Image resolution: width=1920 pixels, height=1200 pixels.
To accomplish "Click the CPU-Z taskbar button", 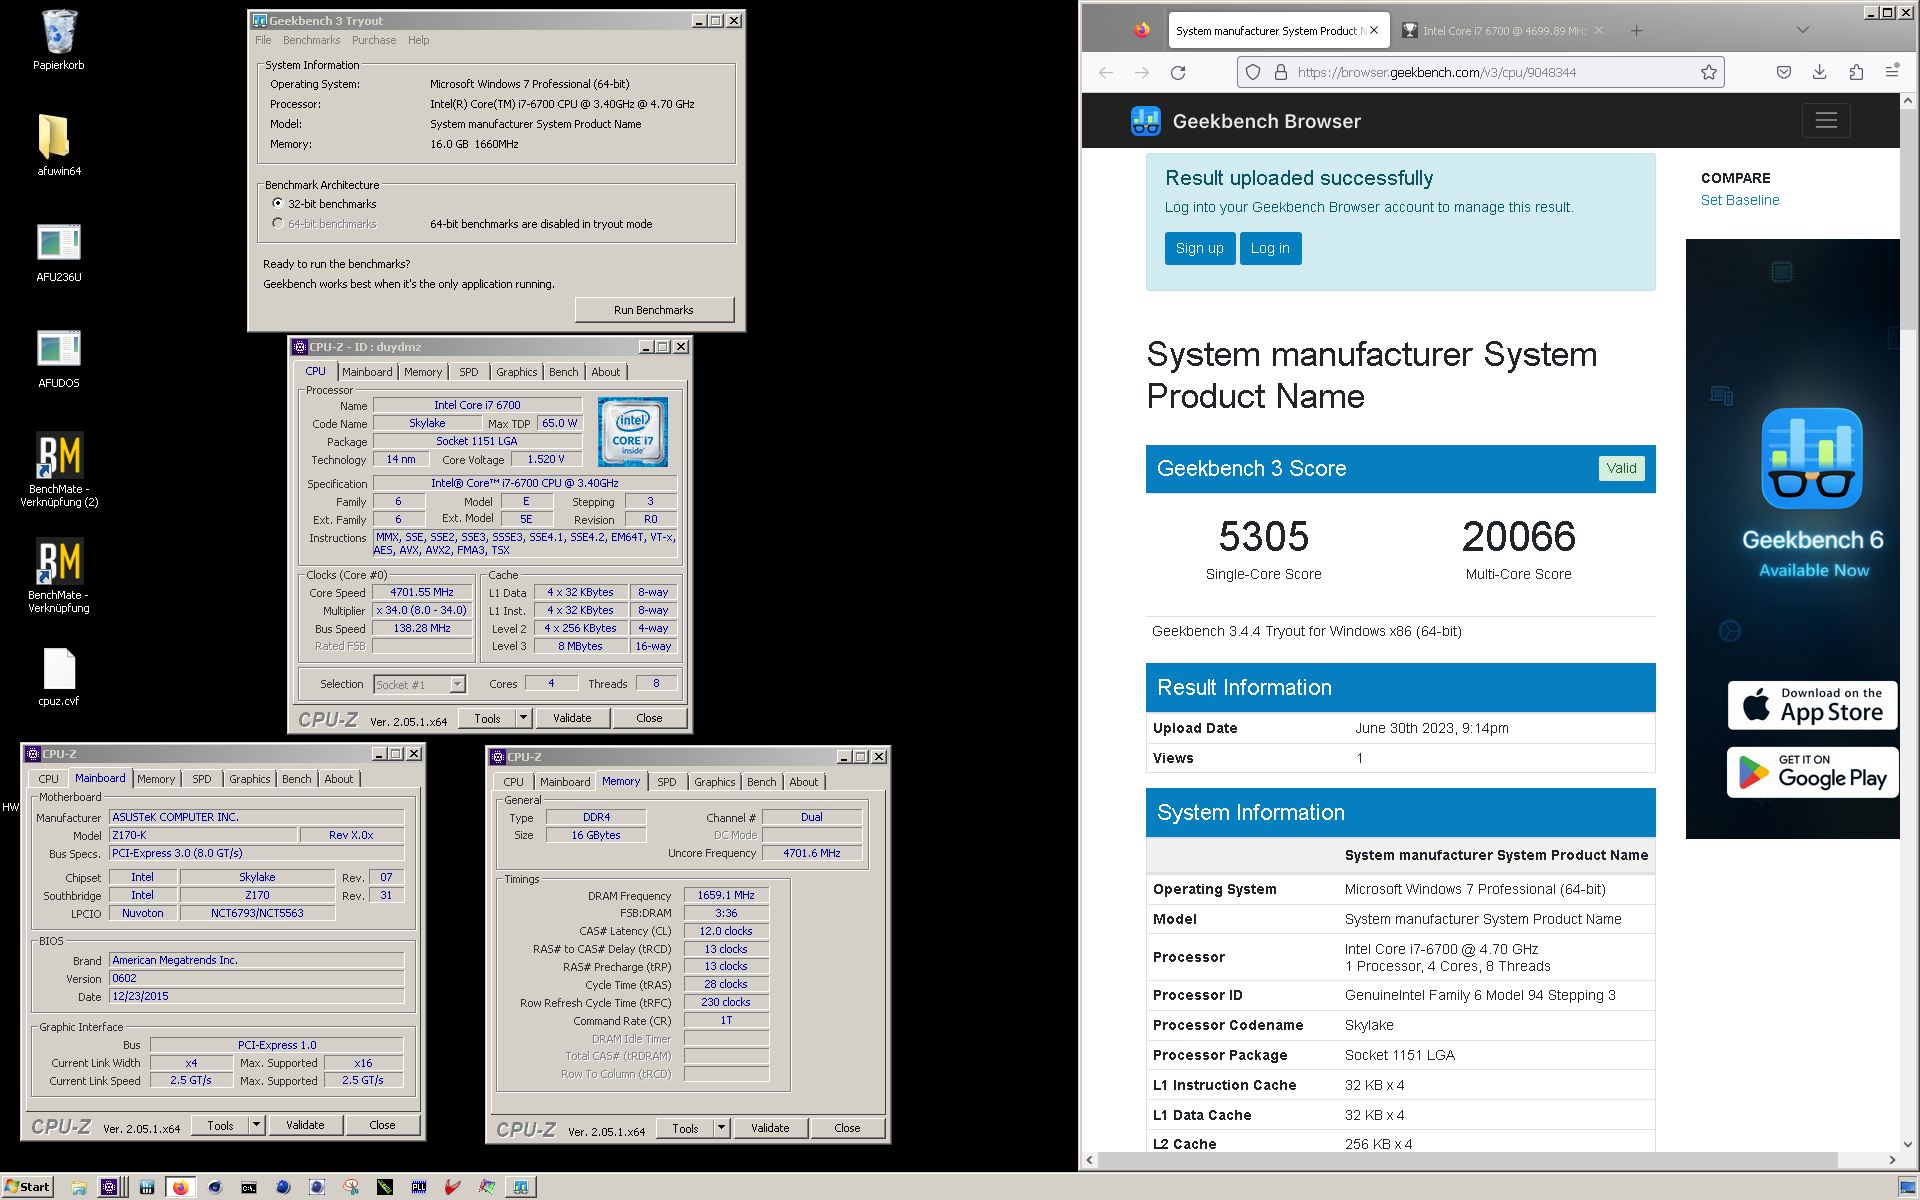I will coord(110,1187).
